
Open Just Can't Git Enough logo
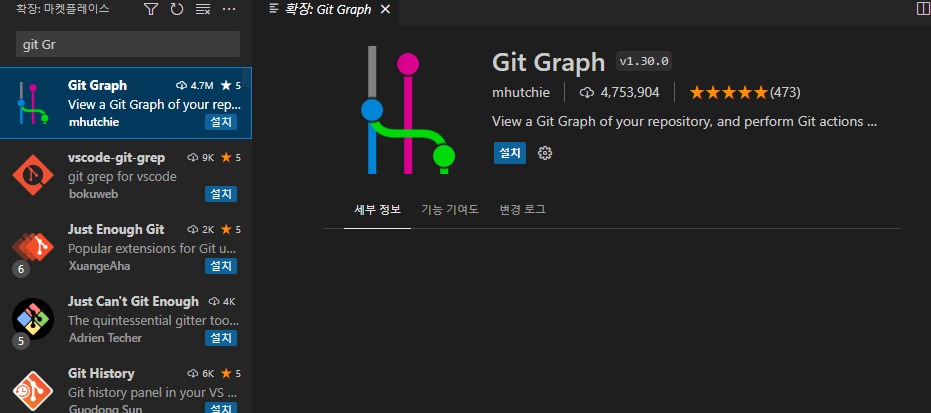[x=33, y=319]
